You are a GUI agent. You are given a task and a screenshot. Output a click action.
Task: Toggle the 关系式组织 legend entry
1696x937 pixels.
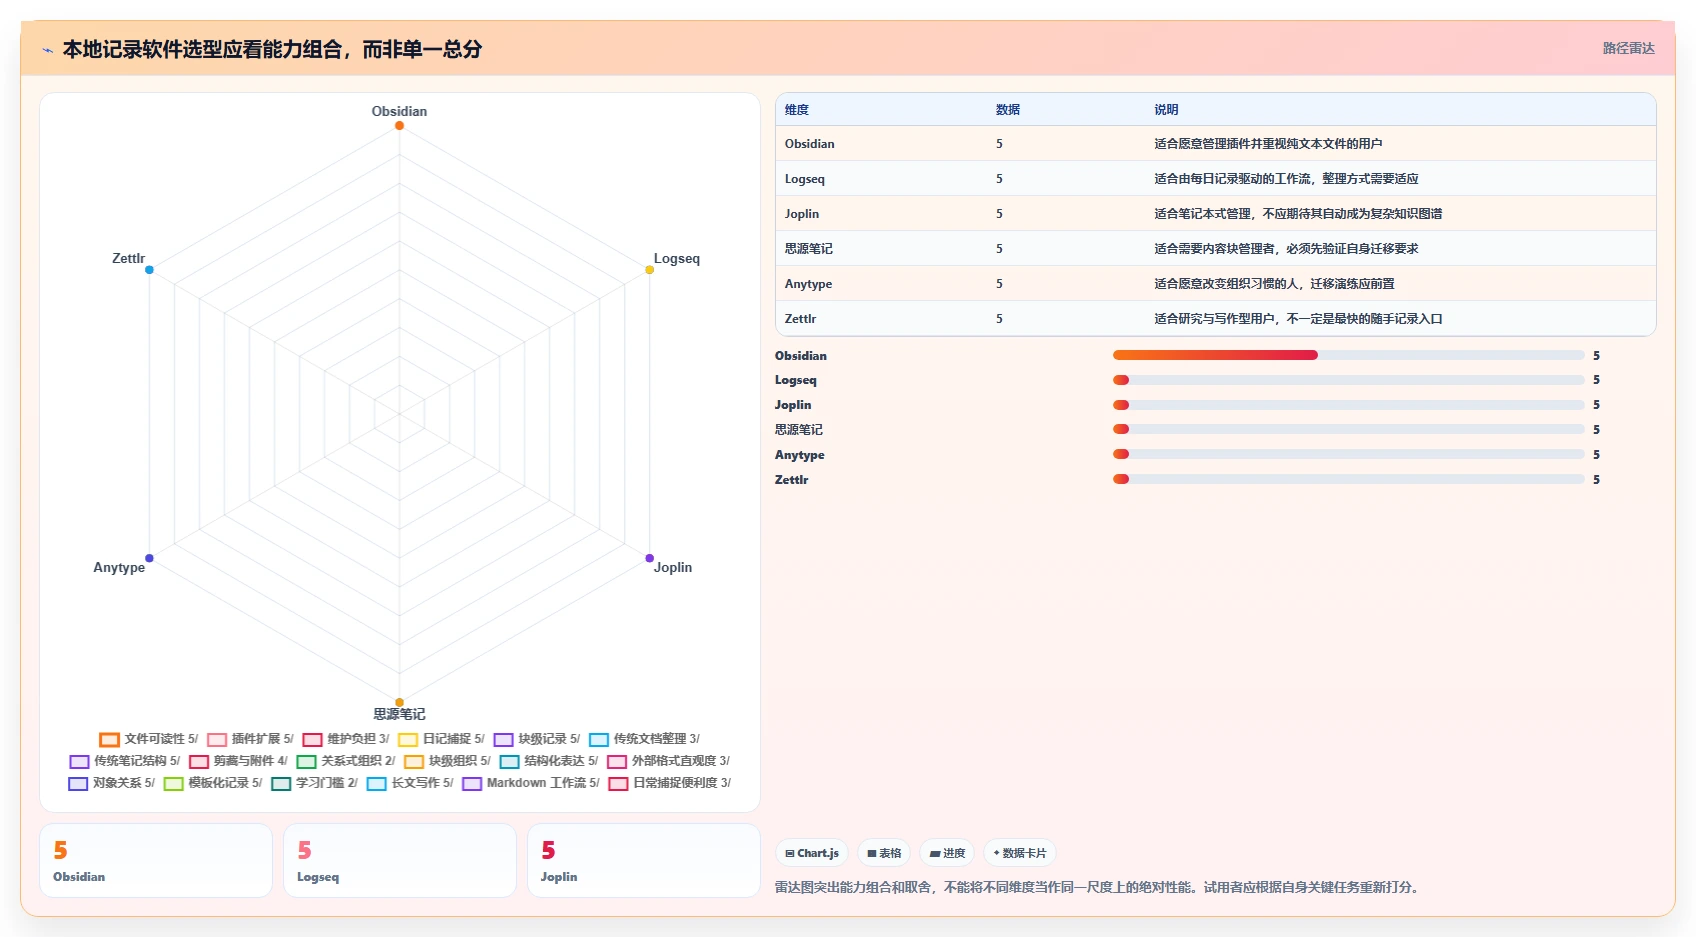click(346, 761)
